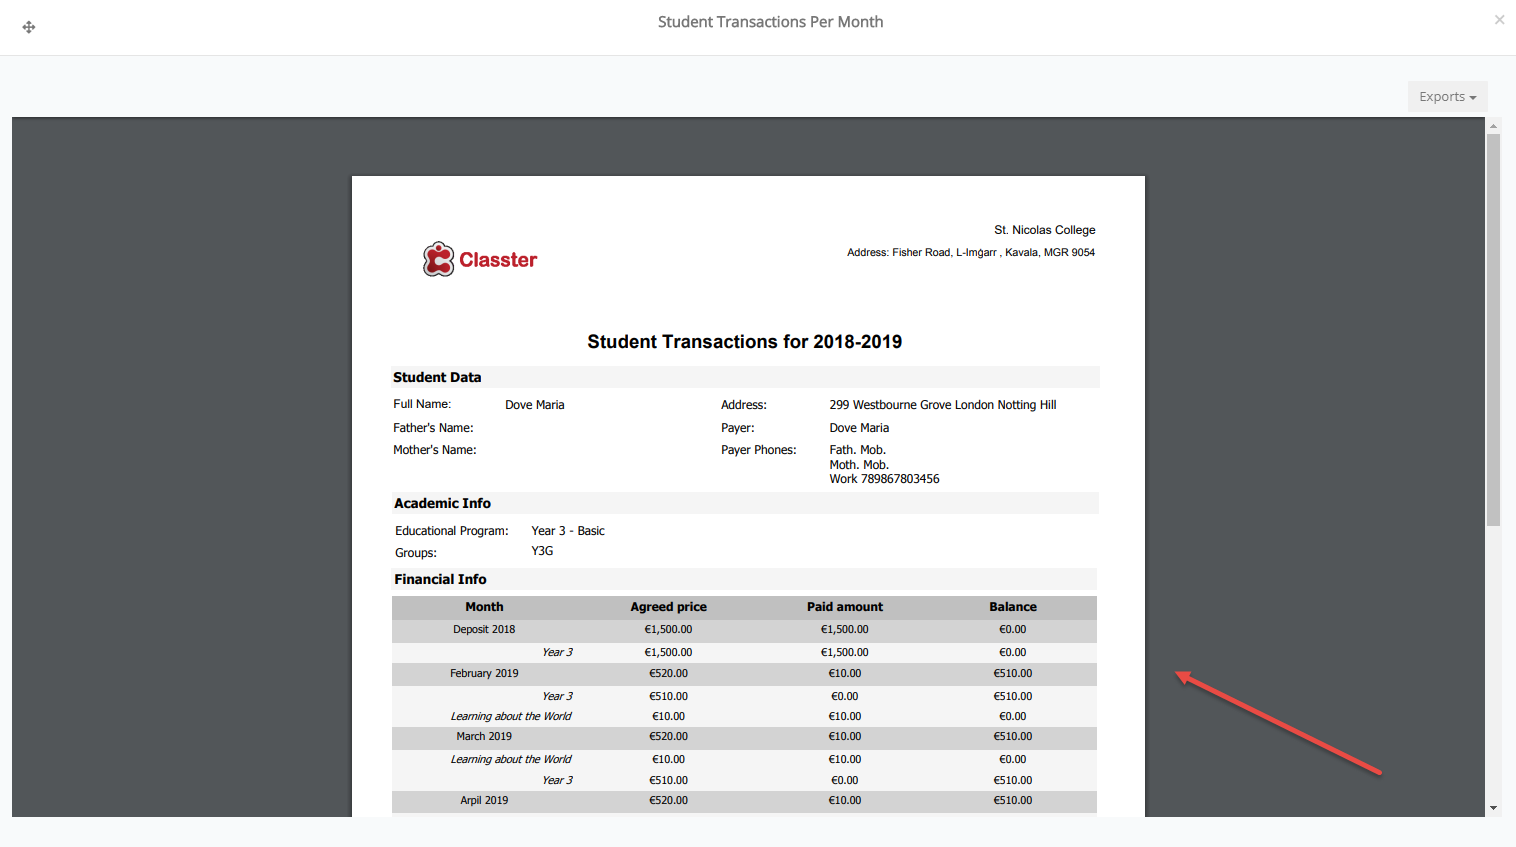This screenshot has width=1516, height=847.
Task: Click the Work 789867803456 phone number
Action: (884, 479)
